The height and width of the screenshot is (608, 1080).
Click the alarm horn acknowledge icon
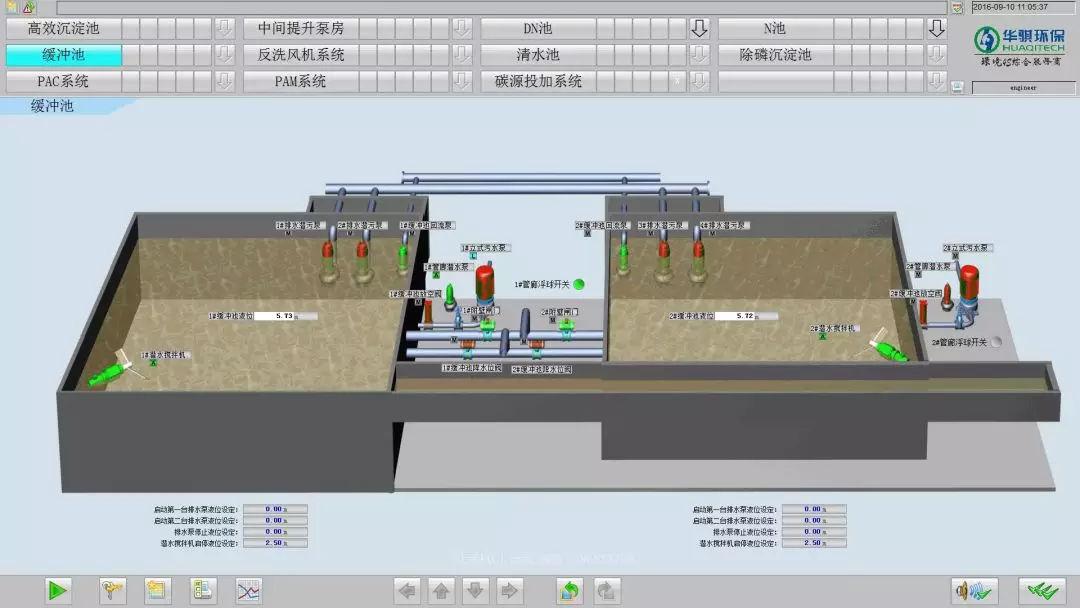(x=975, y=591)
